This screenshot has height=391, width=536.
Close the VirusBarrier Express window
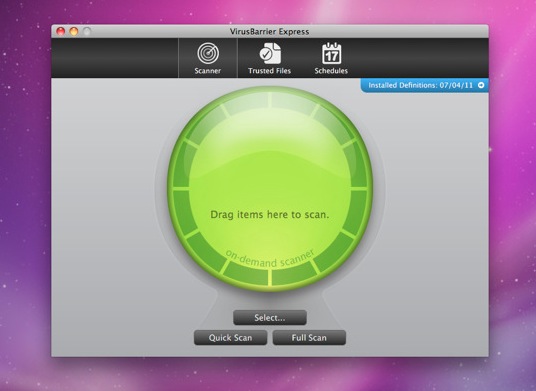[61, 31]
